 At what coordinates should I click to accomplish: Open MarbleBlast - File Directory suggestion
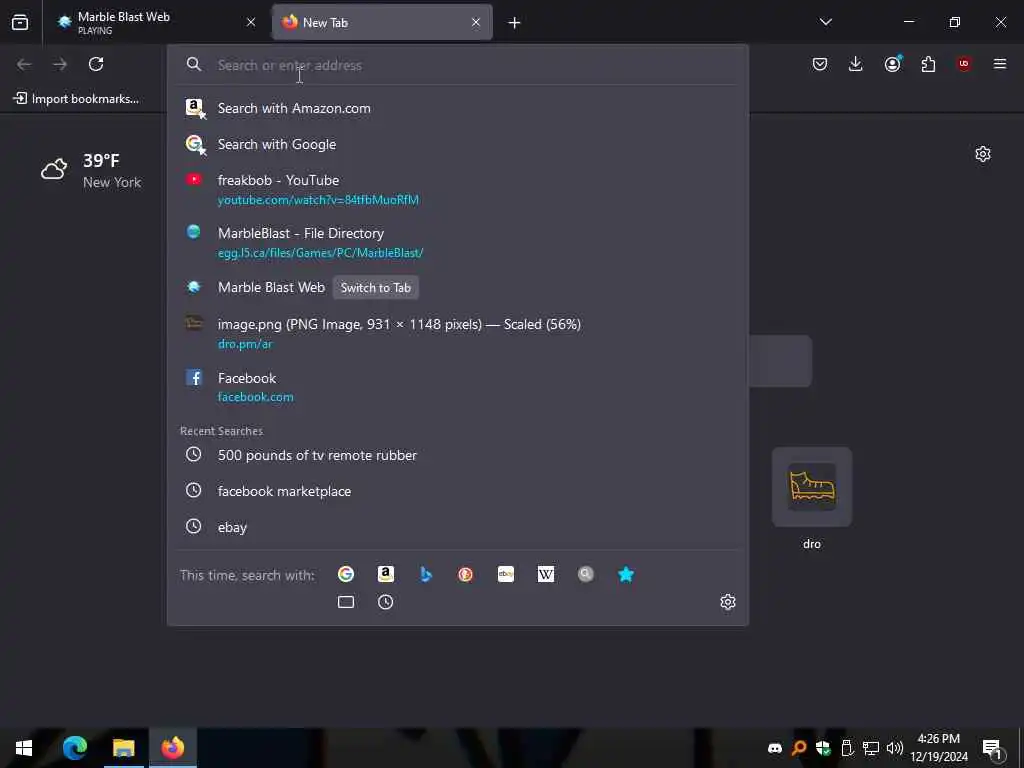[x=457, y=242]
